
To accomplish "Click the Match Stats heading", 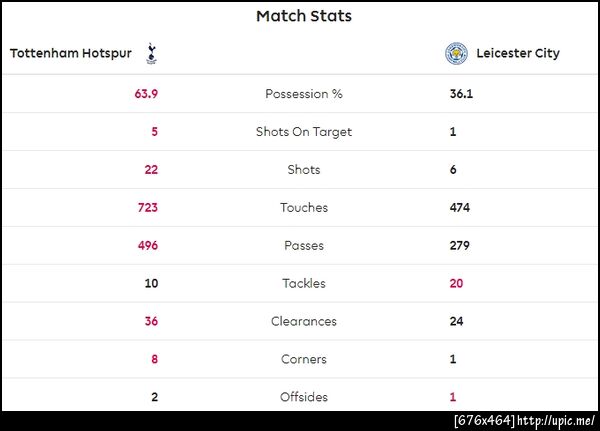I will pyautogui.click(x=304, y=16).
